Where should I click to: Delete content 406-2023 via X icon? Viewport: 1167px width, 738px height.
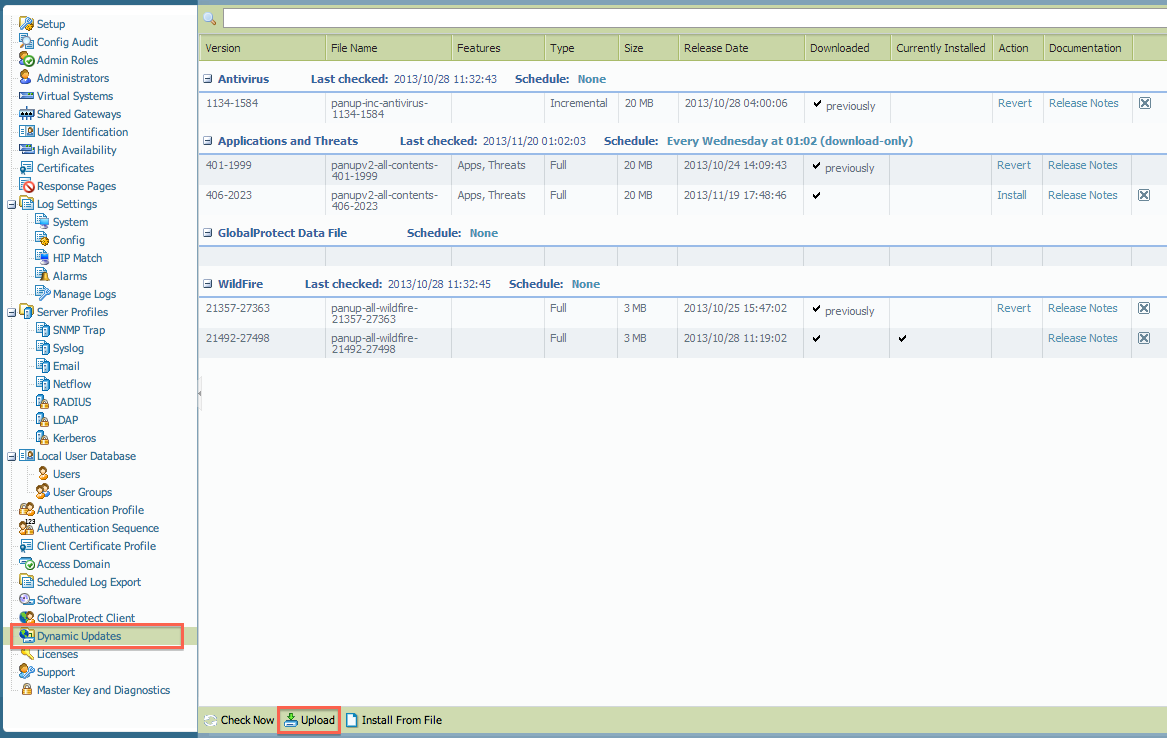[1144, 195]
